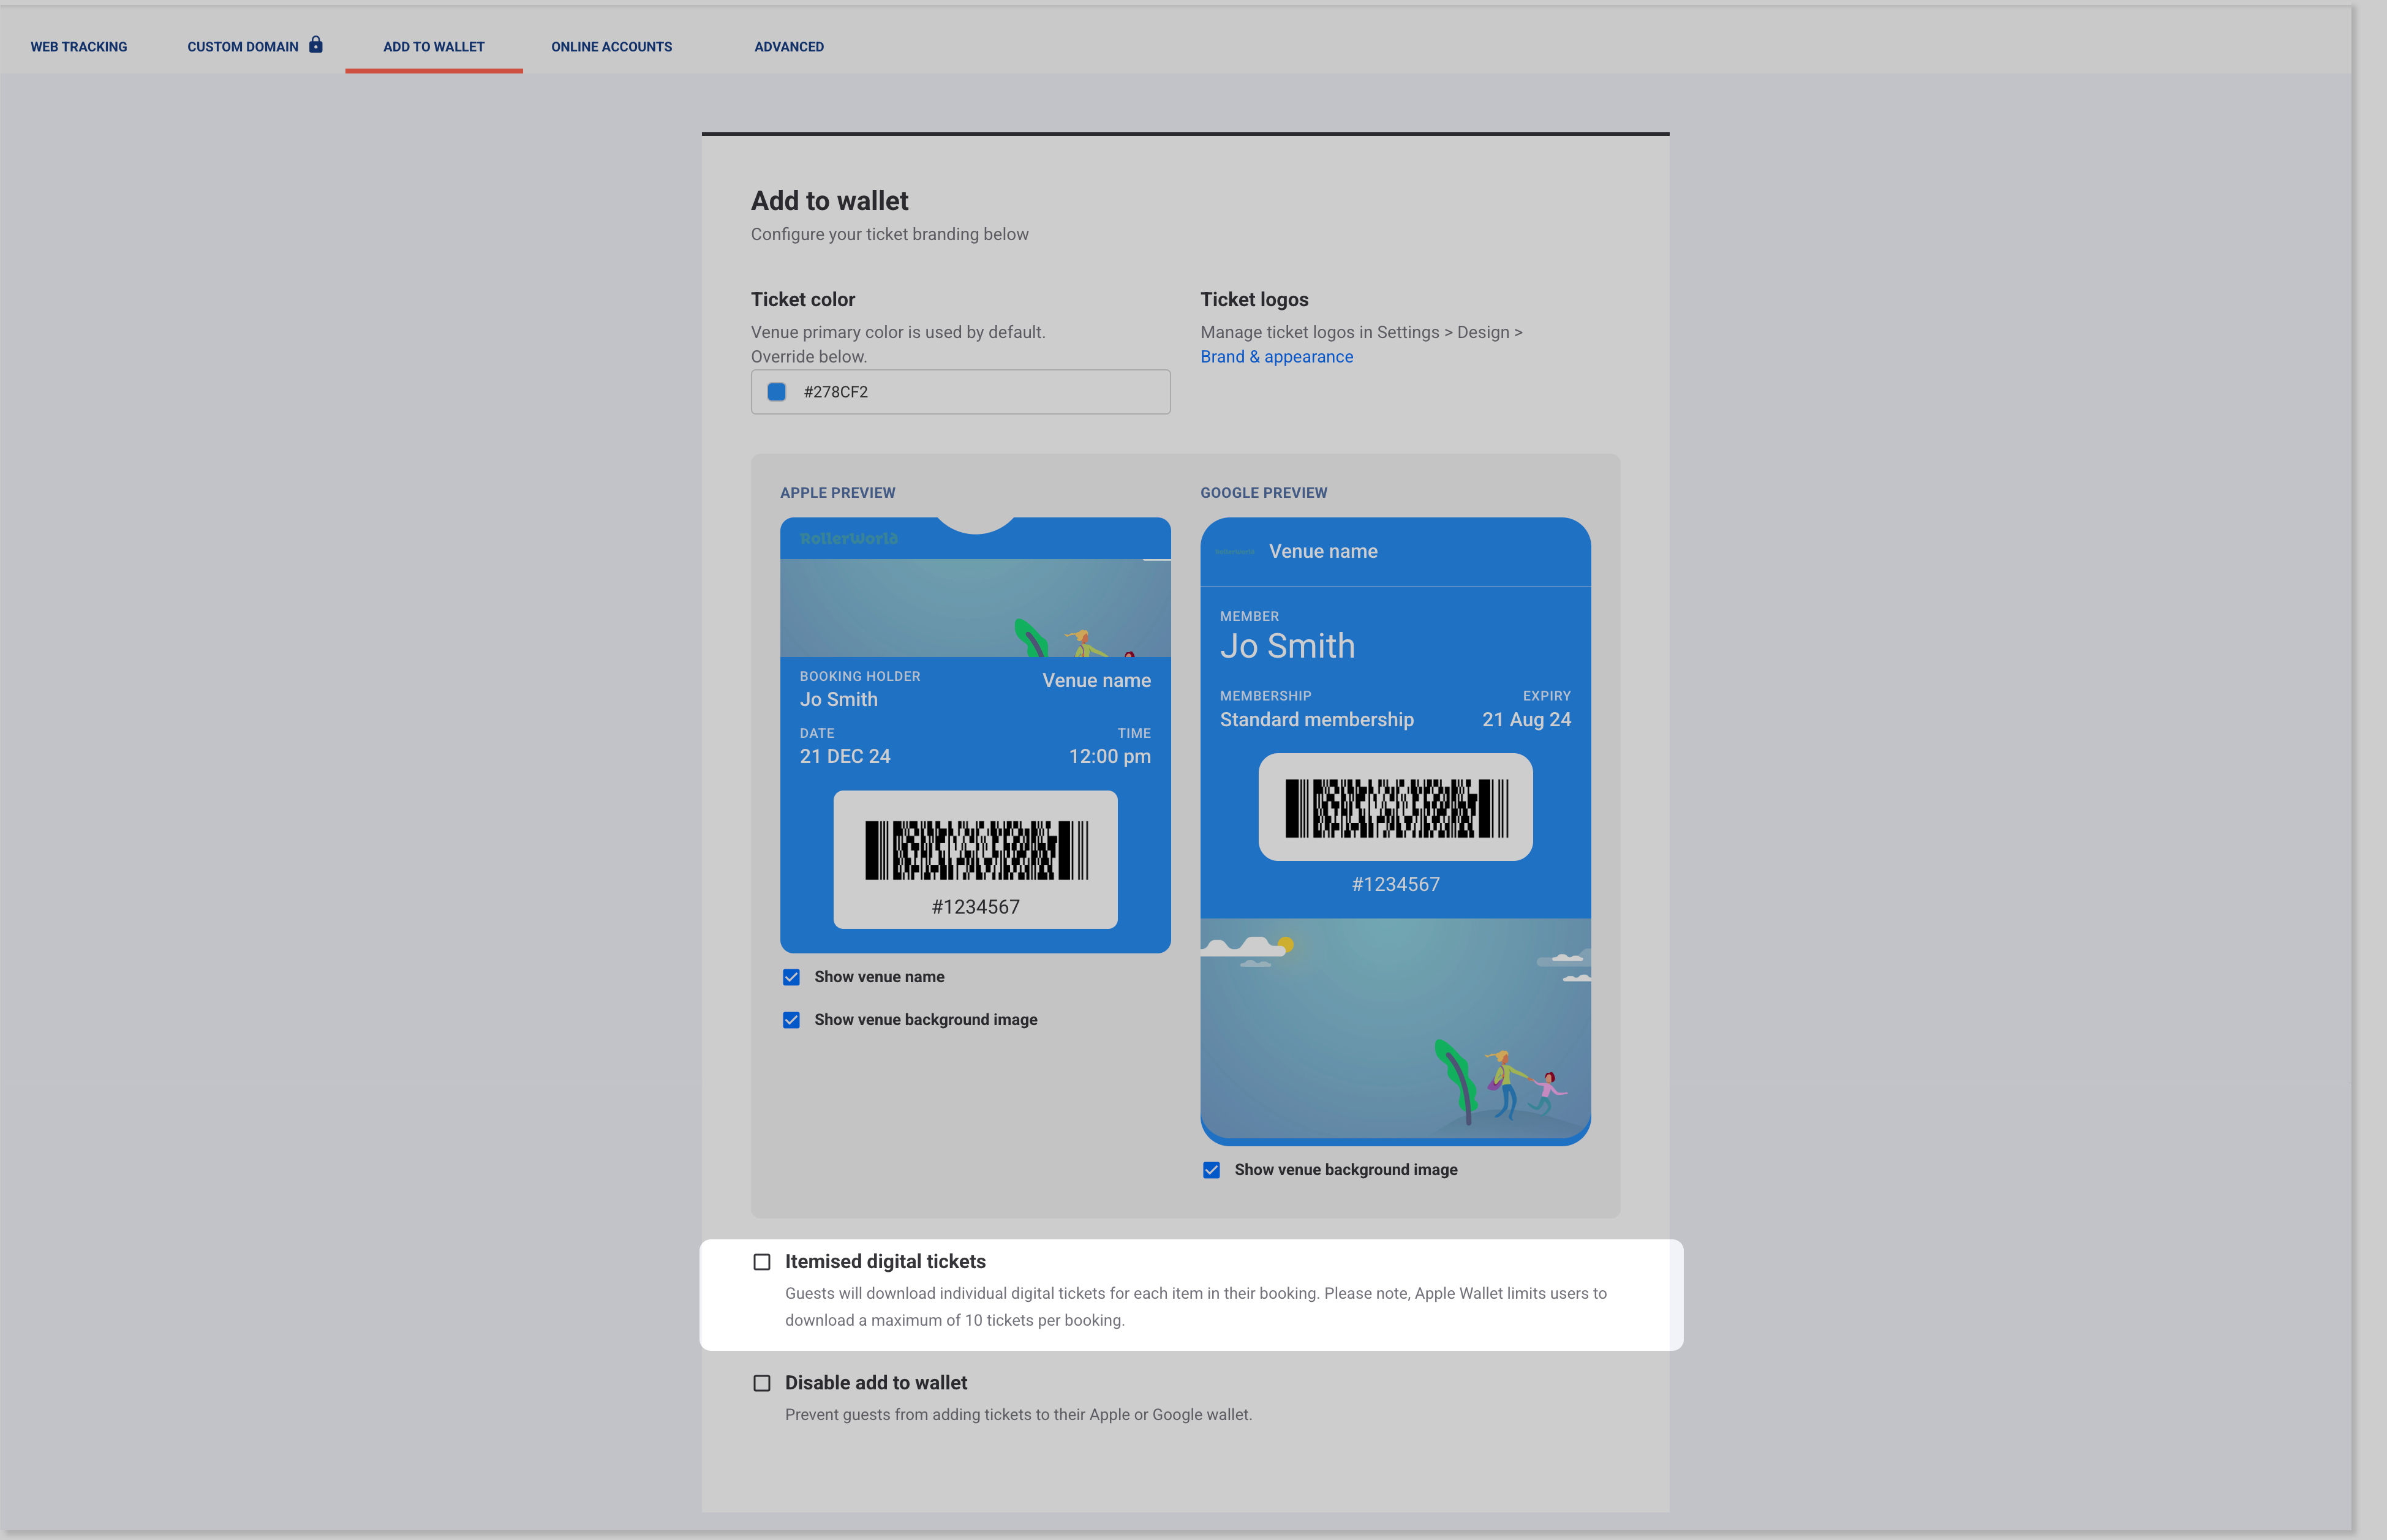Click the Apple preview banner image
Screen dimensions: 2387x1540
[975, 608]
